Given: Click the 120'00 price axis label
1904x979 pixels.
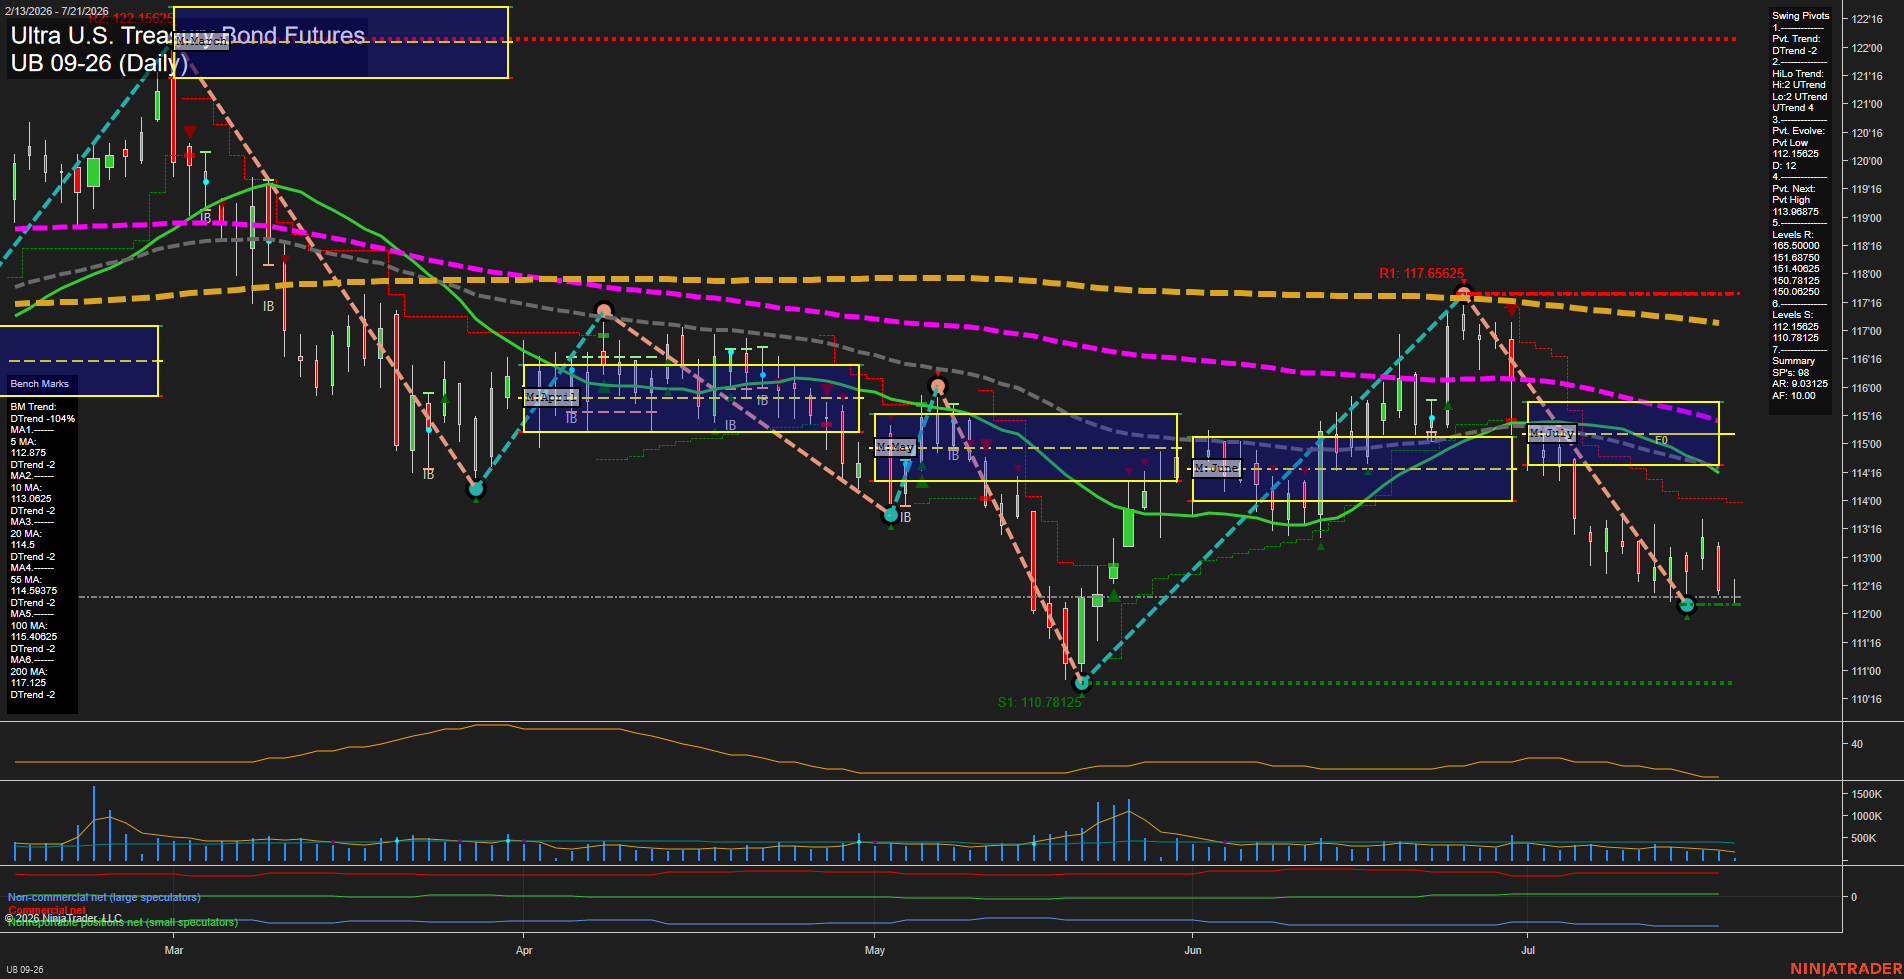Looking at the screenshot, I should [x=1867, y=161].
